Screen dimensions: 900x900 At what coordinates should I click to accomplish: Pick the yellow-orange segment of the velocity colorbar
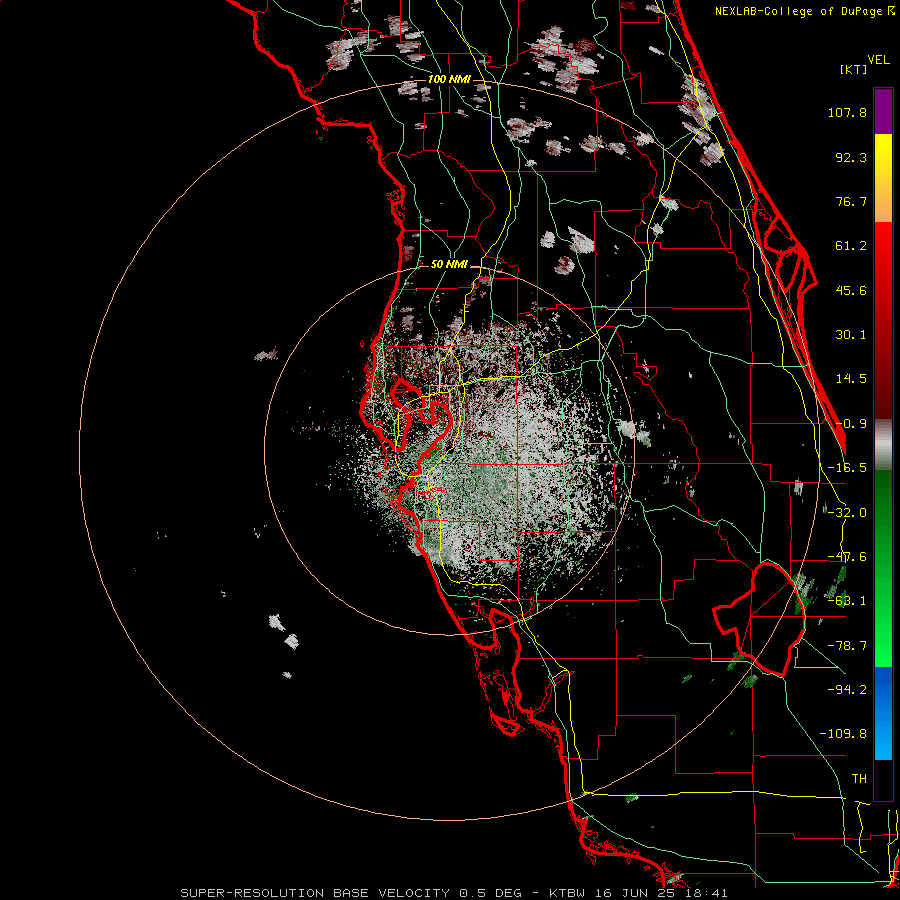click(x=883, y=178)
